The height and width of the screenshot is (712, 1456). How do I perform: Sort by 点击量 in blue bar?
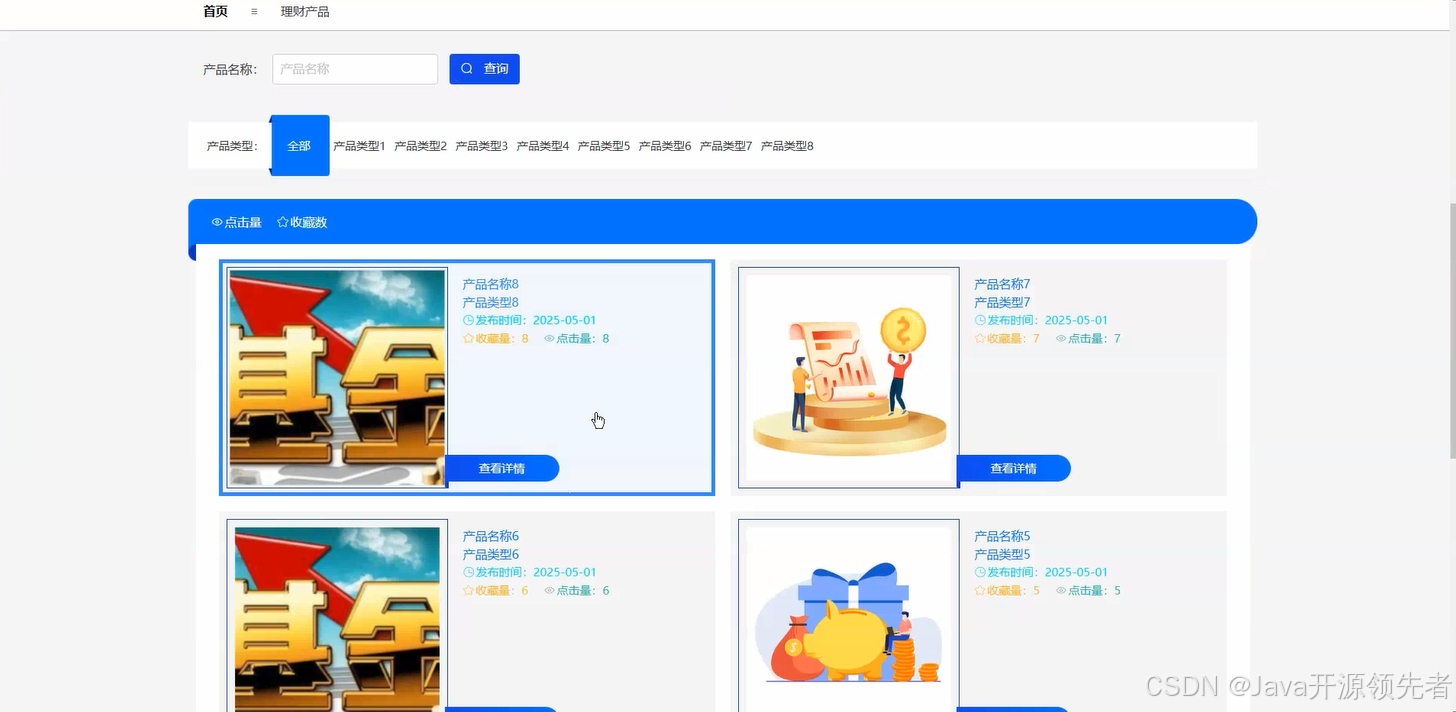tap(237, 222)
